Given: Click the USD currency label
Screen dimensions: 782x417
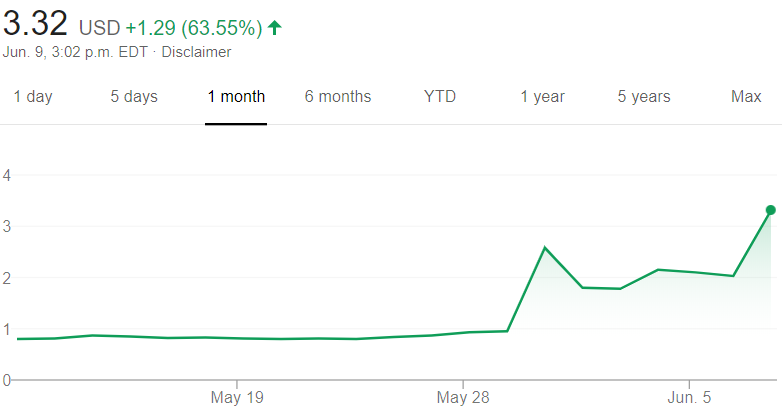Looking at the screenshot, I should 100,28.
